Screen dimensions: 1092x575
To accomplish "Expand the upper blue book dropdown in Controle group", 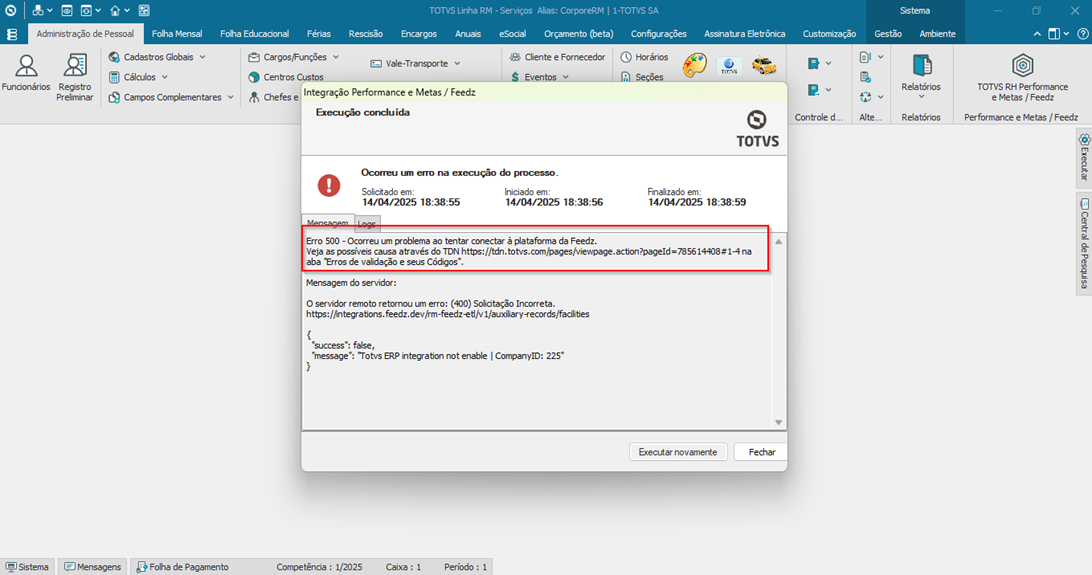I will [829, 63].
